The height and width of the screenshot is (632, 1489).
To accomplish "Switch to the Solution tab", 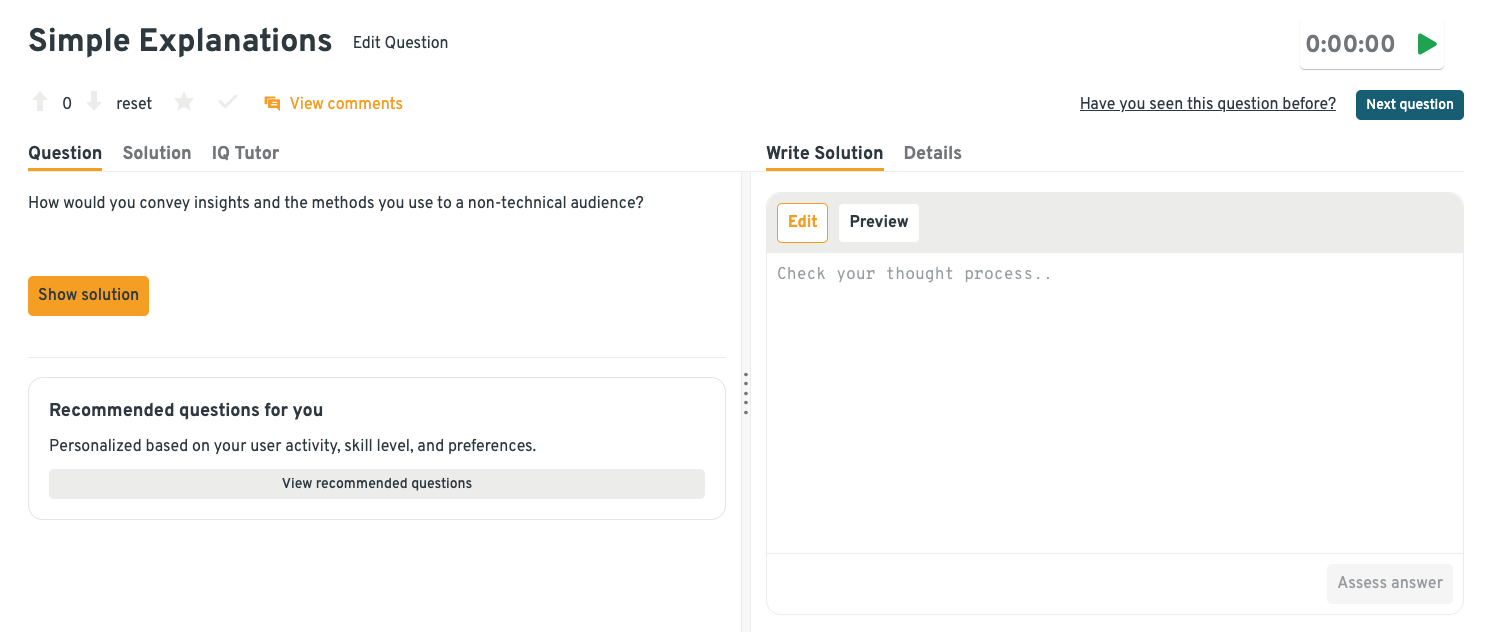I will coord(157,153).
